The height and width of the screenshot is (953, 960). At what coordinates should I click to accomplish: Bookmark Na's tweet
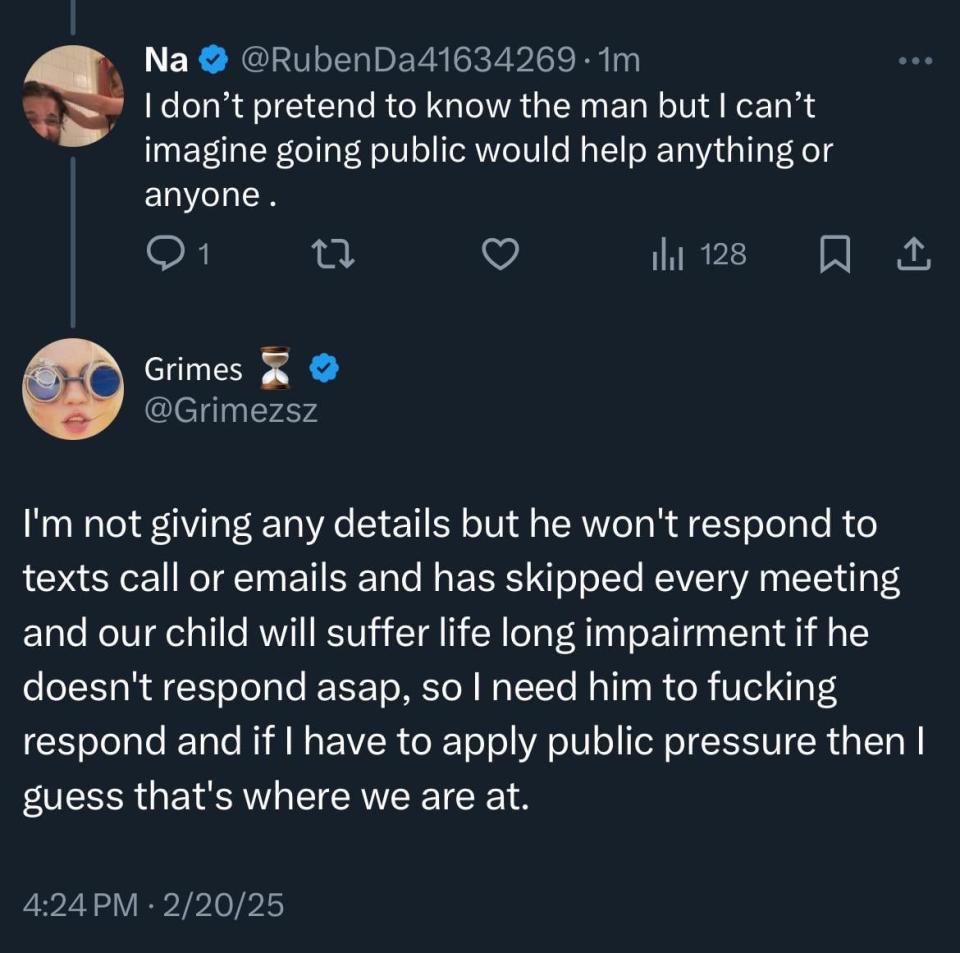(x=832, y=256)
